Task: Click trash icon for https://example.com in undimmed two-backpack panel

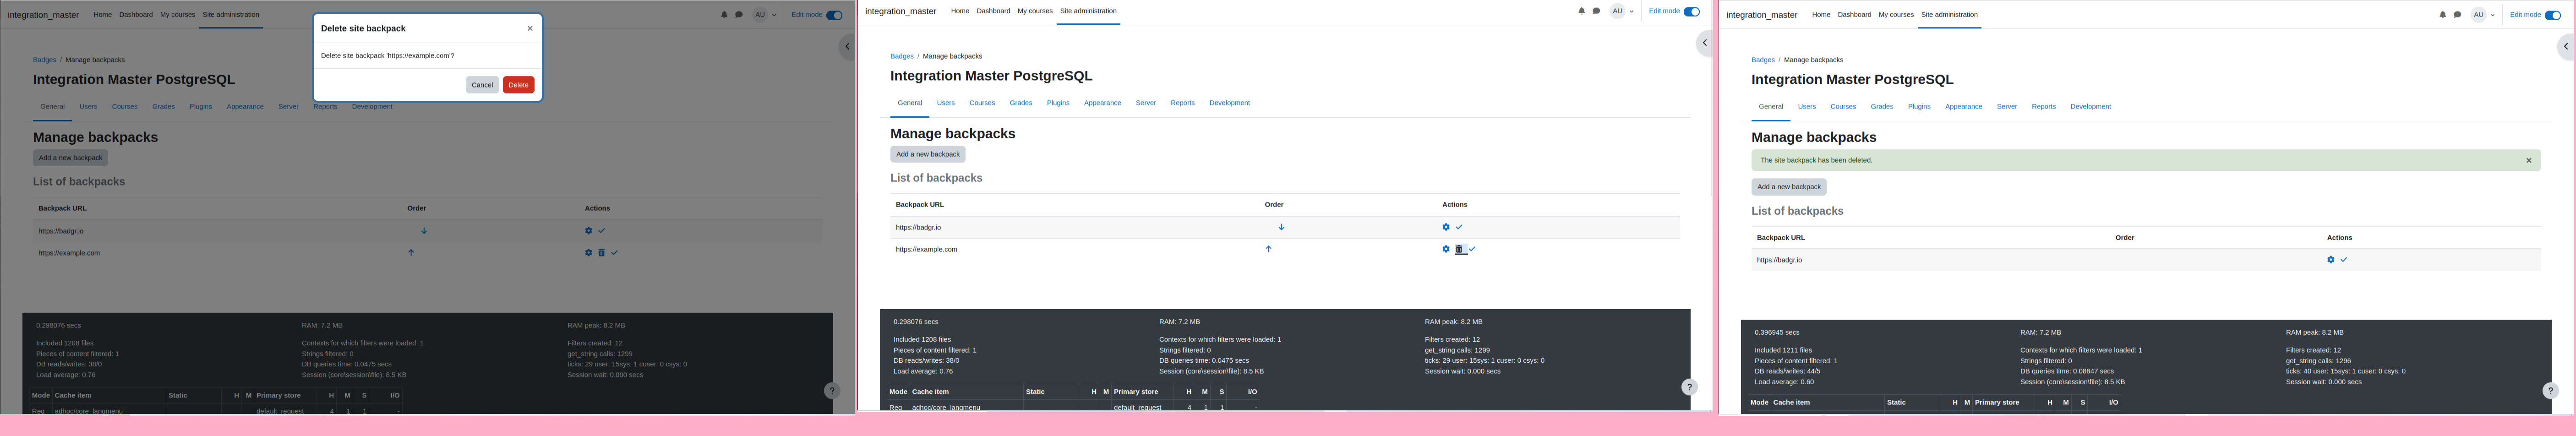Action: tap(1459, 249)
